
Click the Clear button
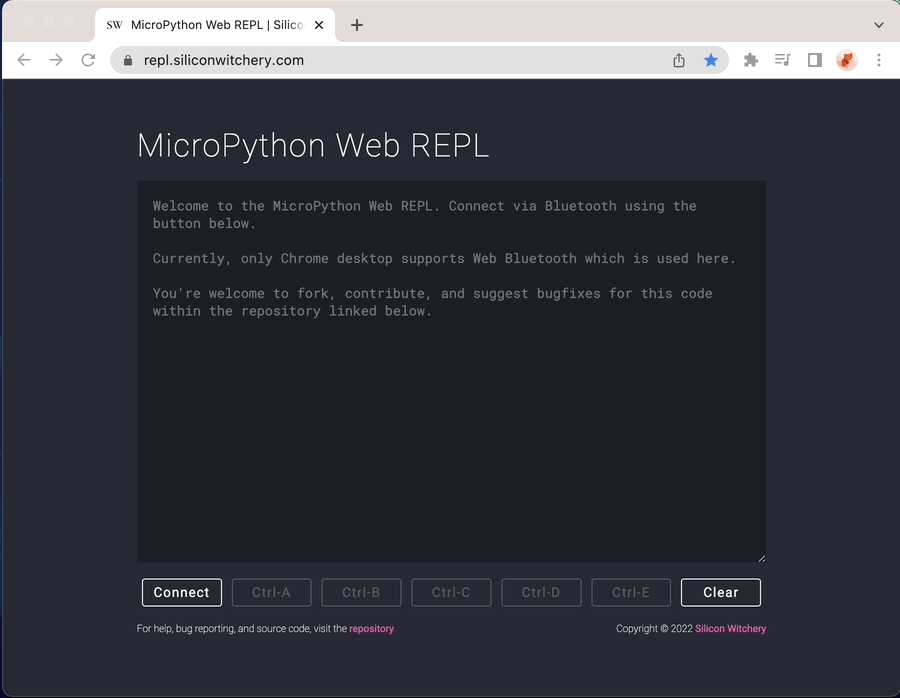click(721, 592)
